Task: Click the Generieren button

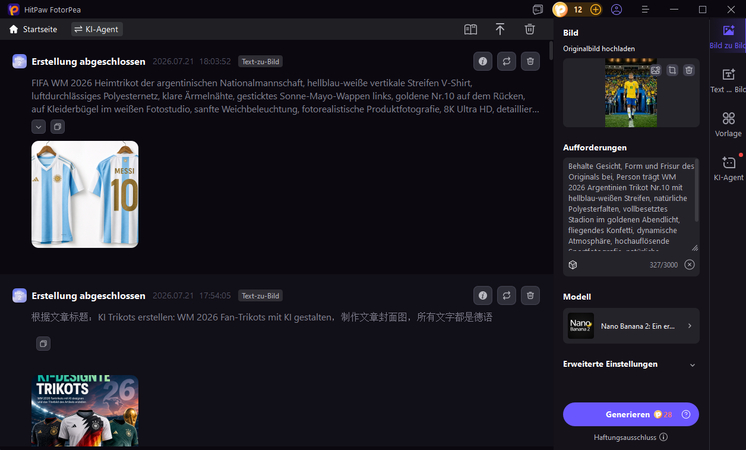Action: 630,414
